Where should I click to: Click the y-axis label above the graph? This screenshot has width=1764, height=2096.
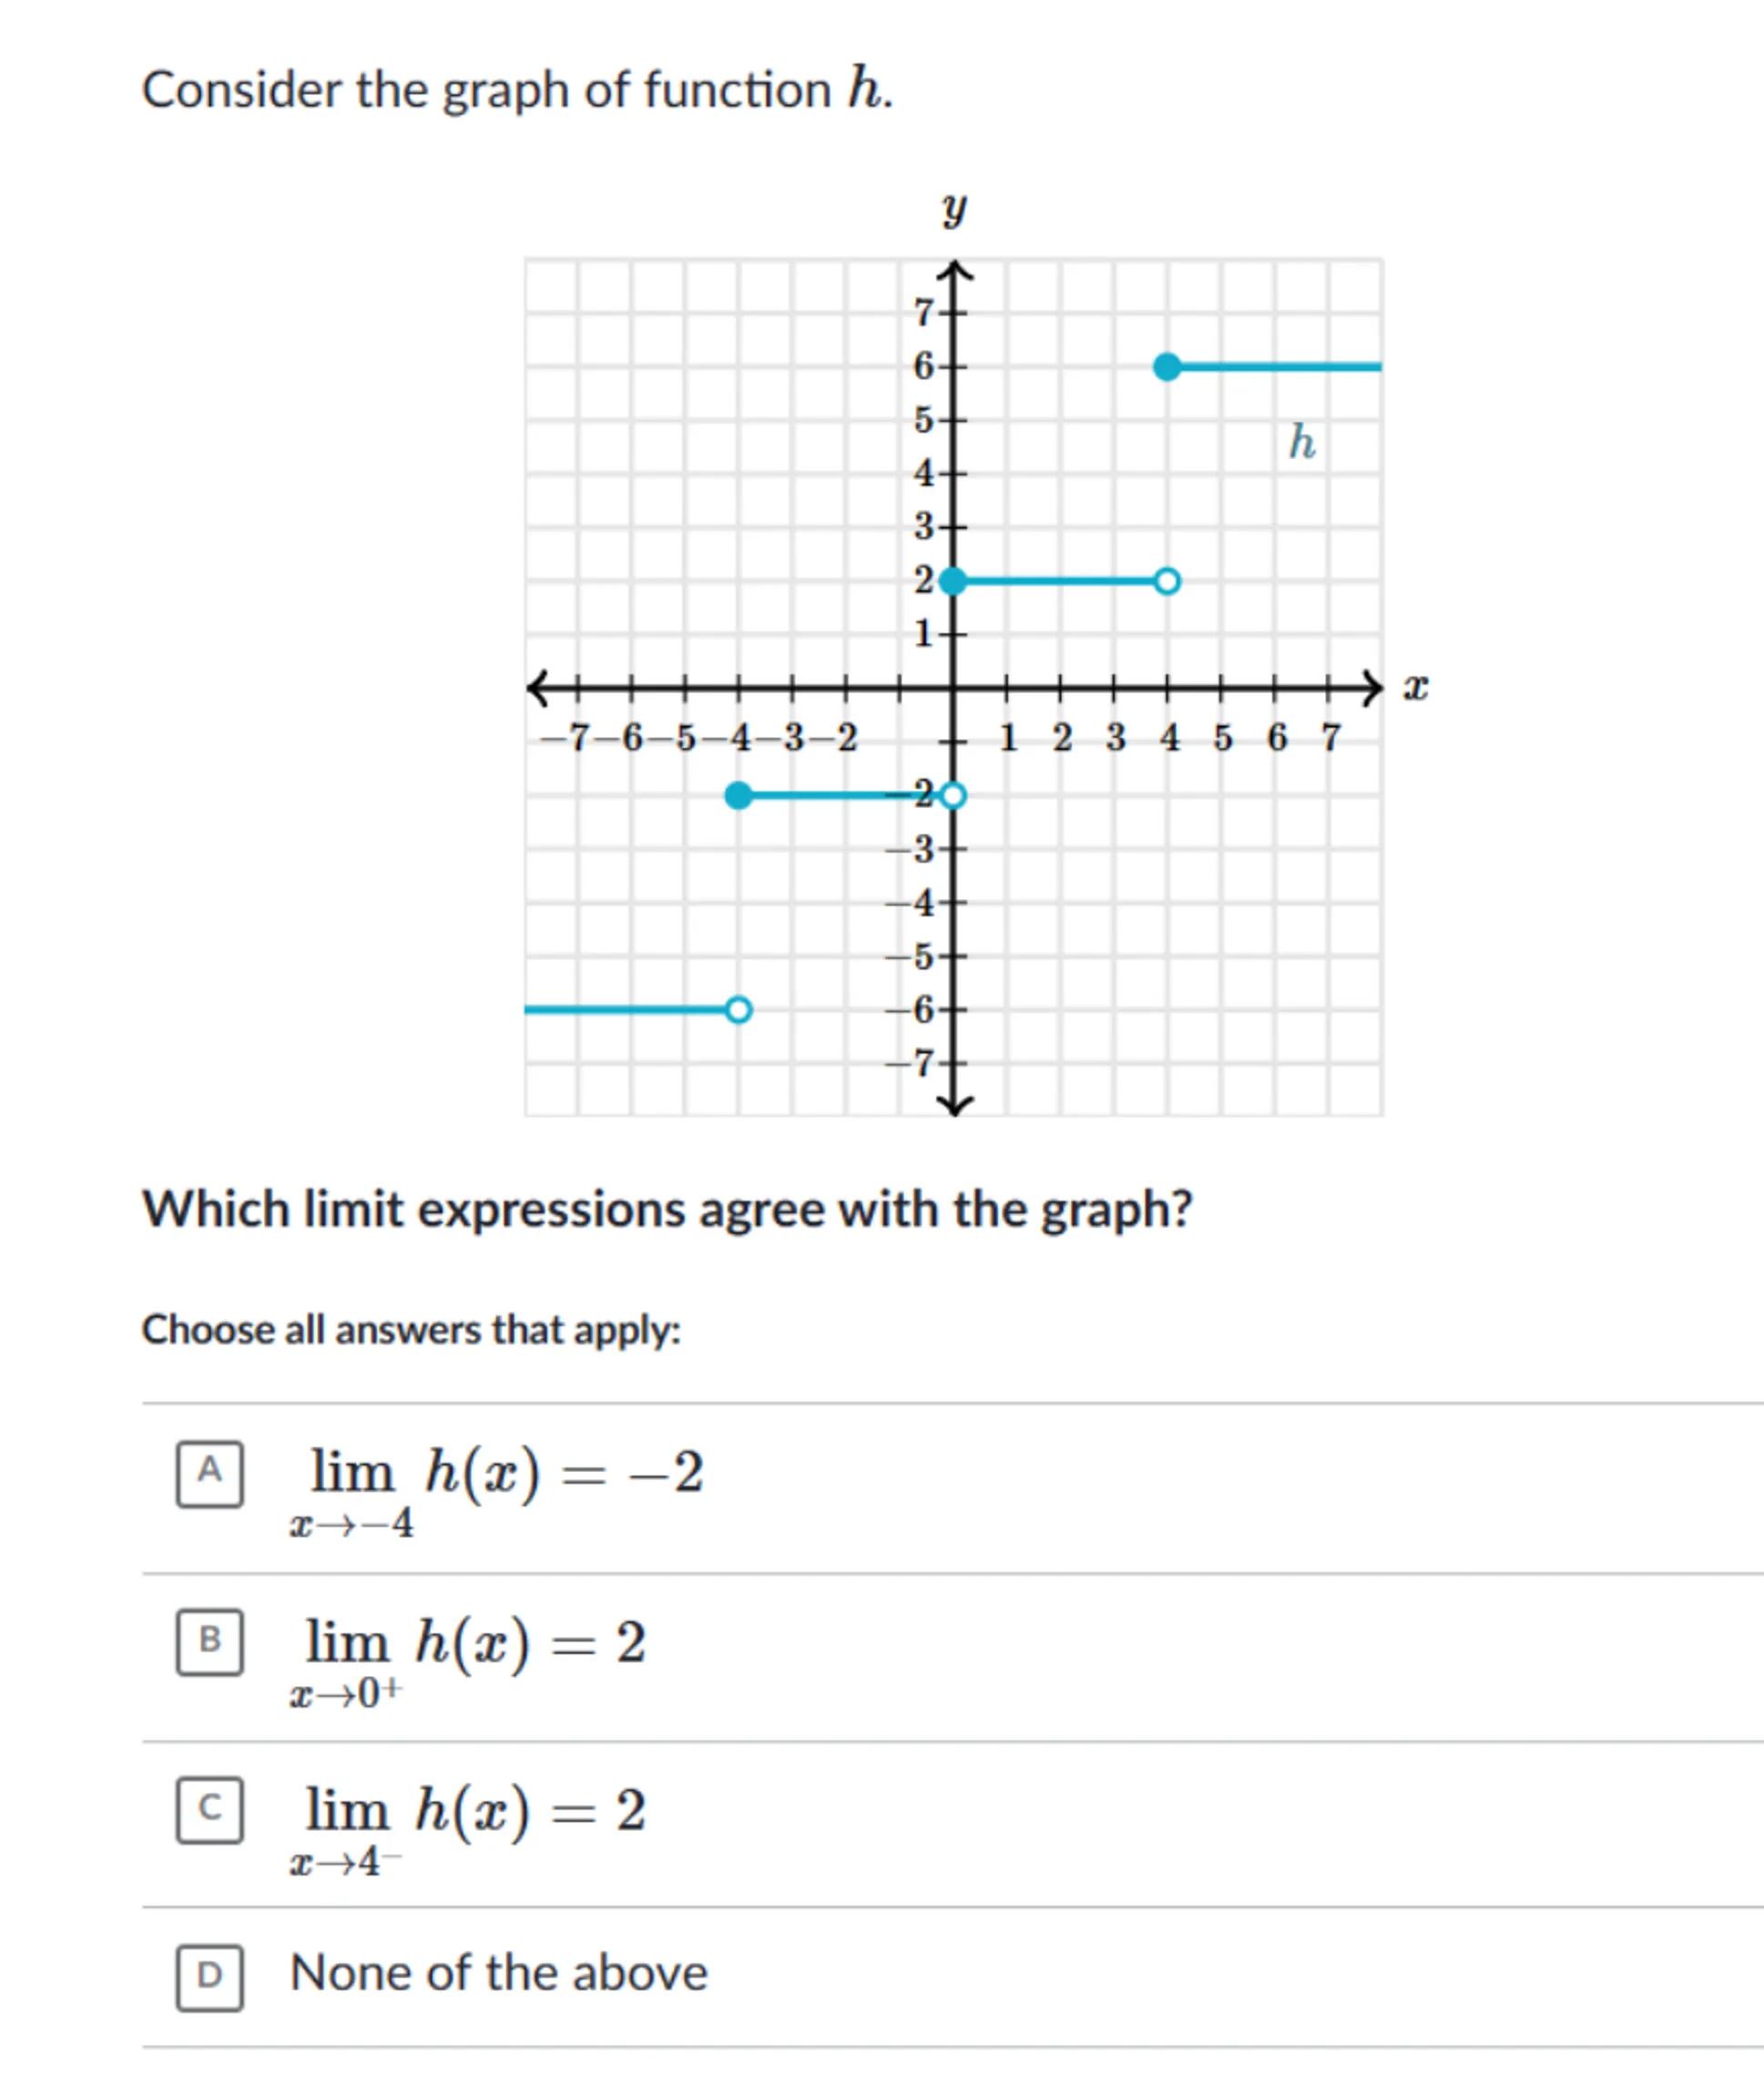(954, 209)
